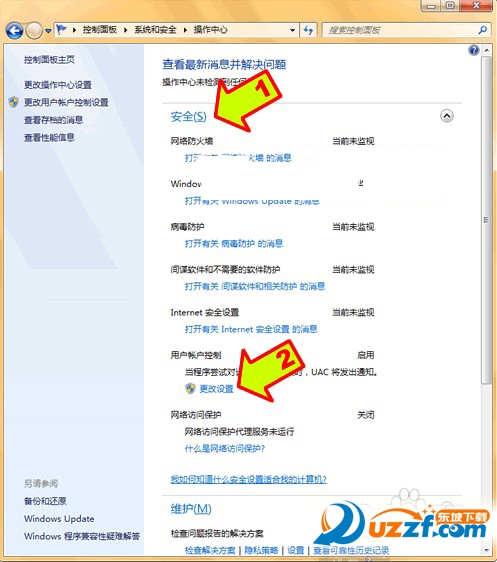This screenshot has height=562, width=497.
Task: Click 检查问题报告的解决方案 text
Action: 217,534
